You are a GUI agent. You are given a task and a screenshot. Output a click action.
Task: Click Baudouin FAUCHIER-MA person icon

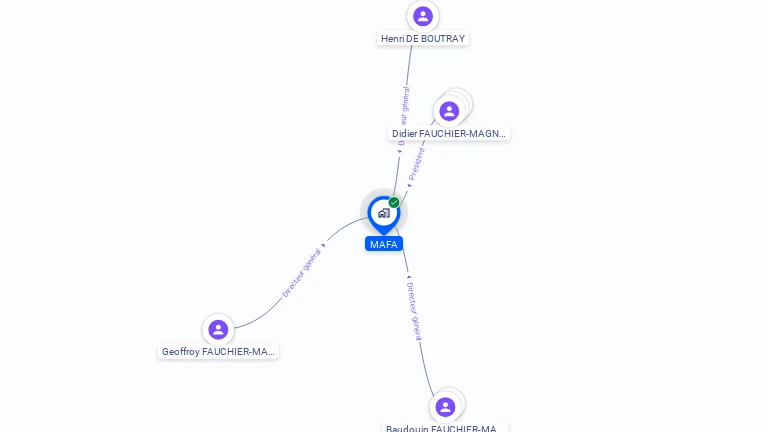coord(445,407)
